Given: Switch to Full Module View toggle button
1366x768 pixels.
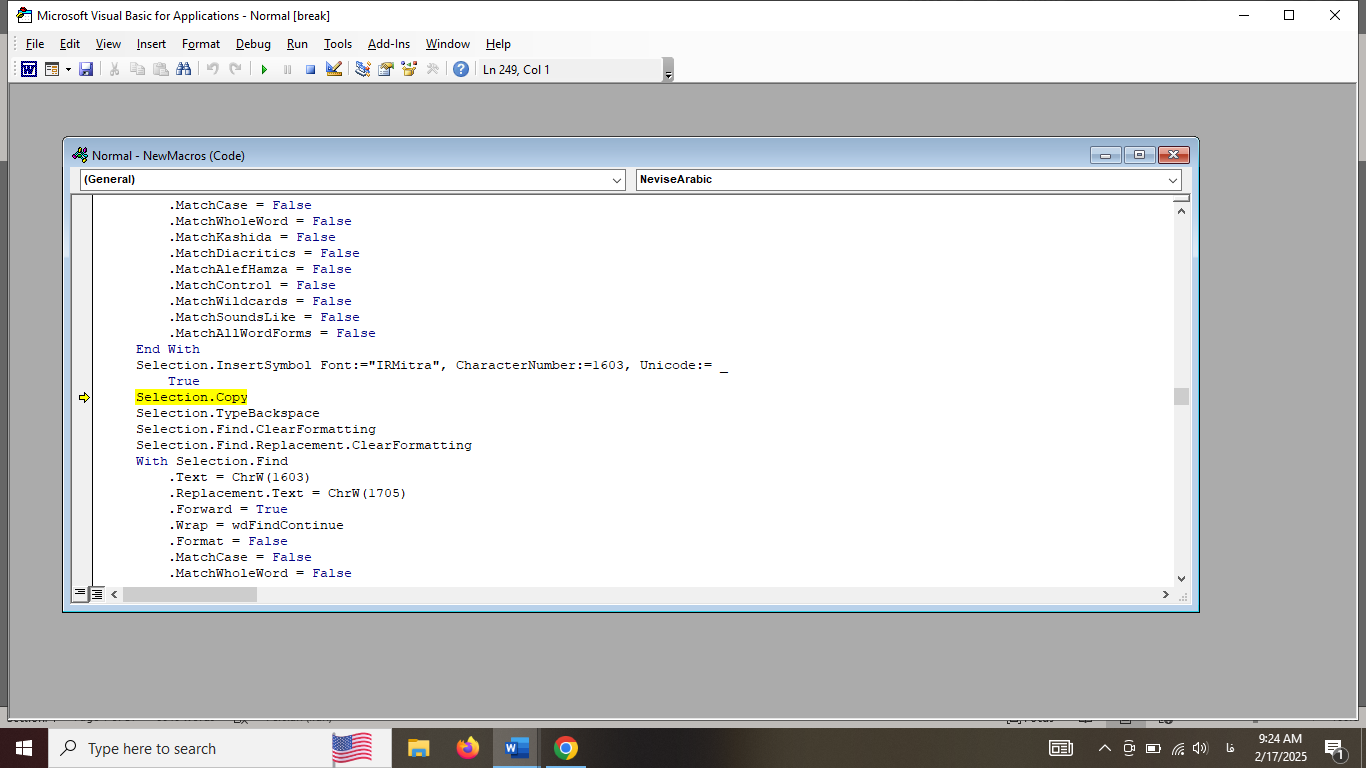Looking at the screenshot, I should [97, 594].
